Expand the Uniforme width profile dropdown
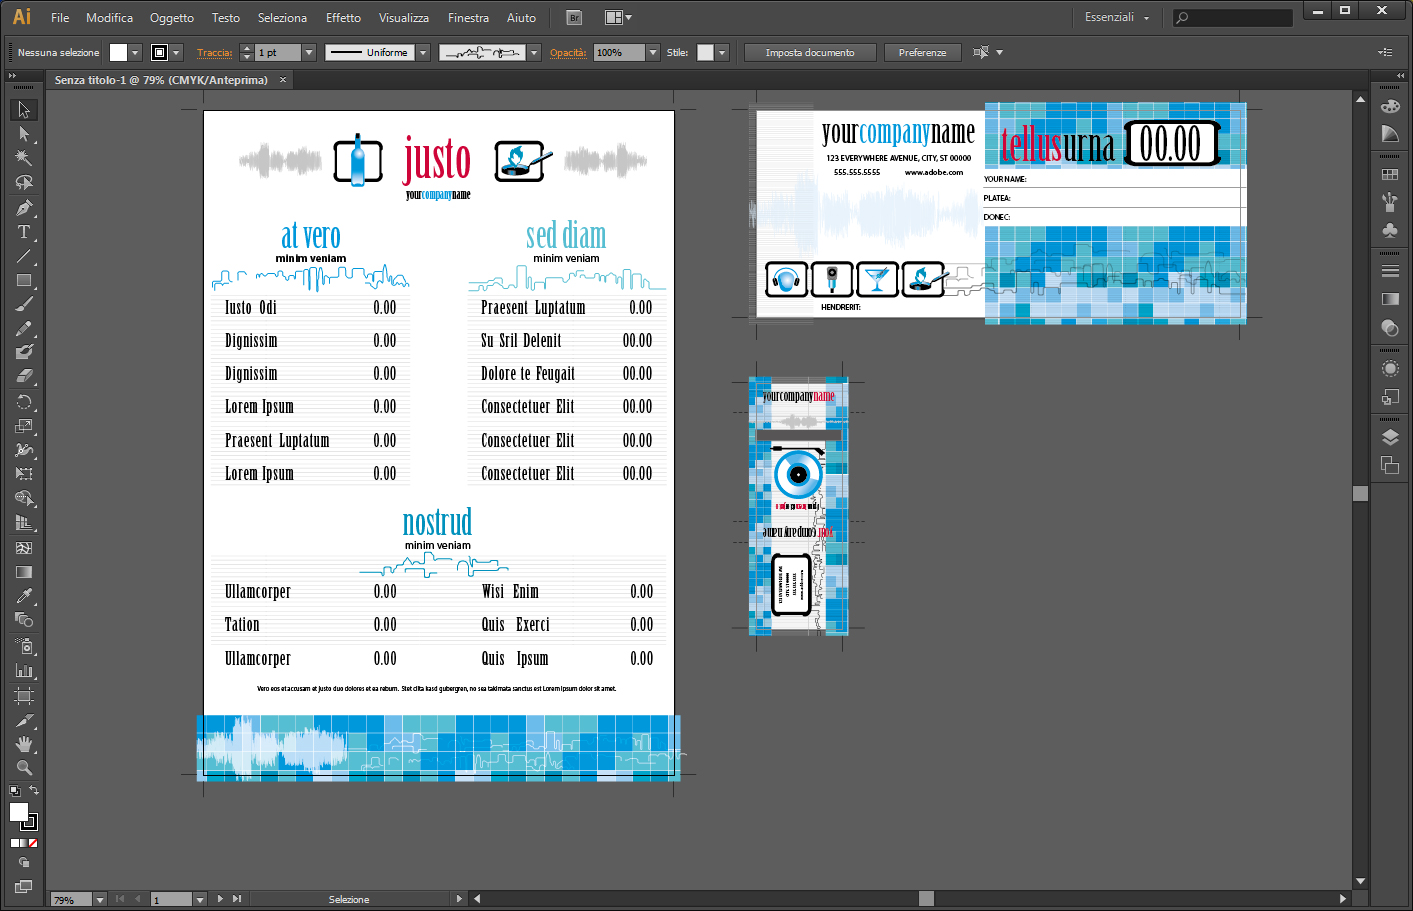The image size is (1413, 911). (423, 53)
